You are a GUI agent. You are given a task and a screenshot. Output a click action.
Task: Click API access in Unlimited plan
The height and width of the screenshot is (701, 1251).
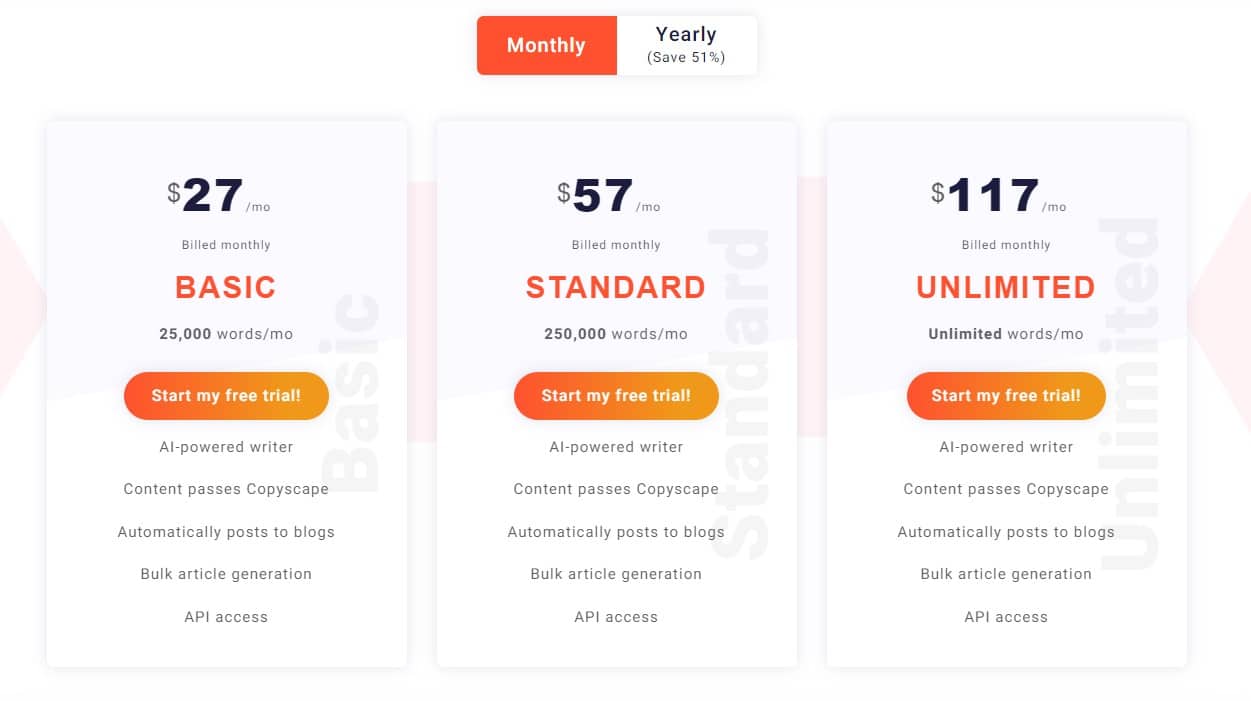[1006, 617]
